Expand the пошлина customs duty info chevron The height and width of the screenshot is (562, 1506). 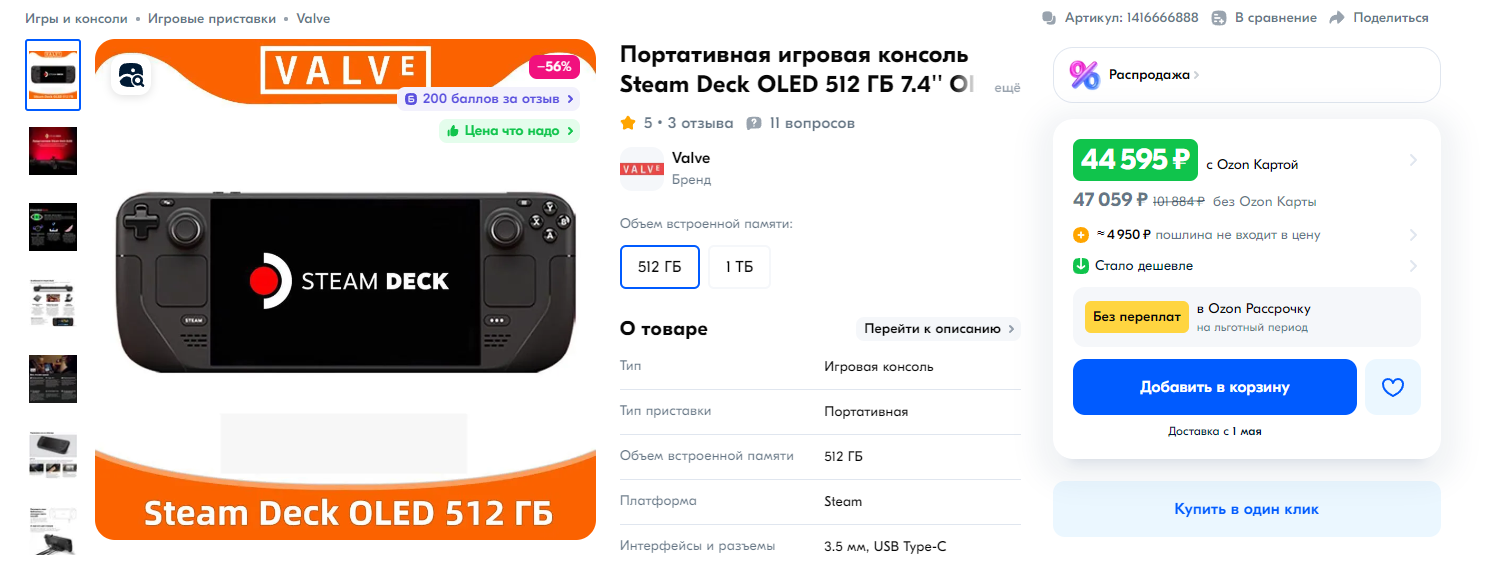[1413, 235]
